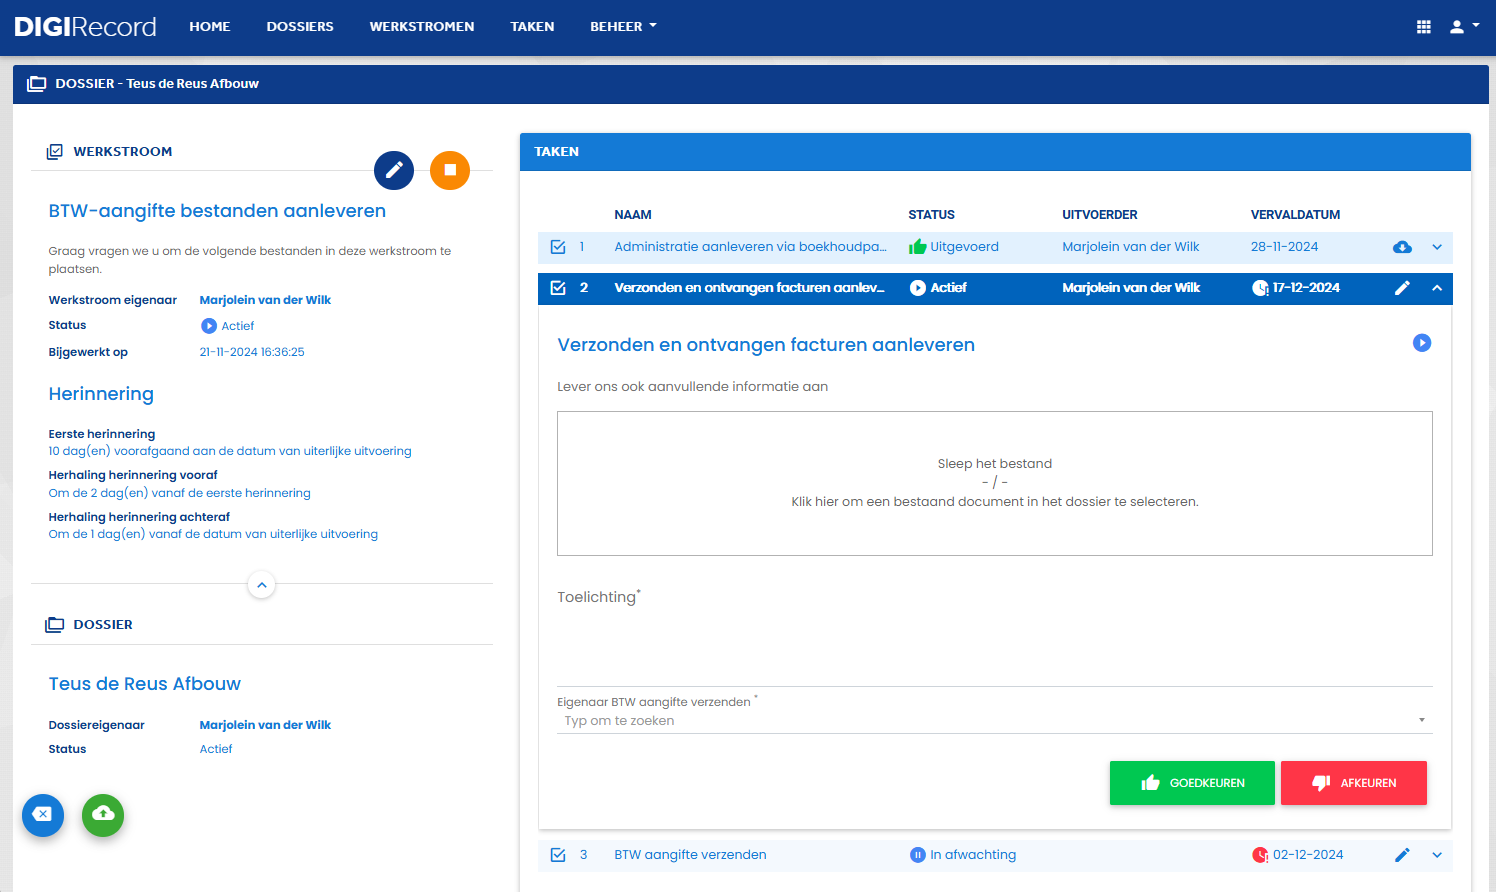
Task: Tick the checkbox icon for task 2
Action: pos(558,288)
